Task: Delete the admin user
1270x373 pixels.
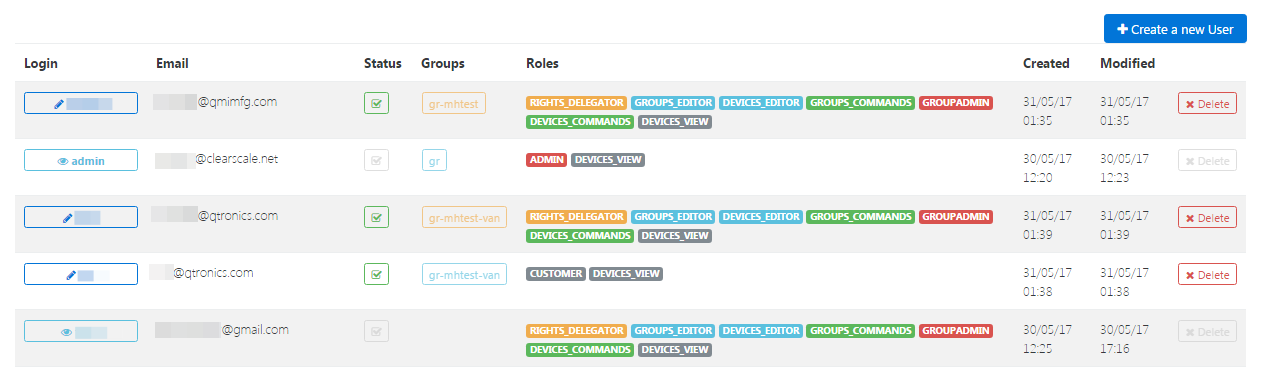Action: pyautogui.click(x=1207, y=161)
